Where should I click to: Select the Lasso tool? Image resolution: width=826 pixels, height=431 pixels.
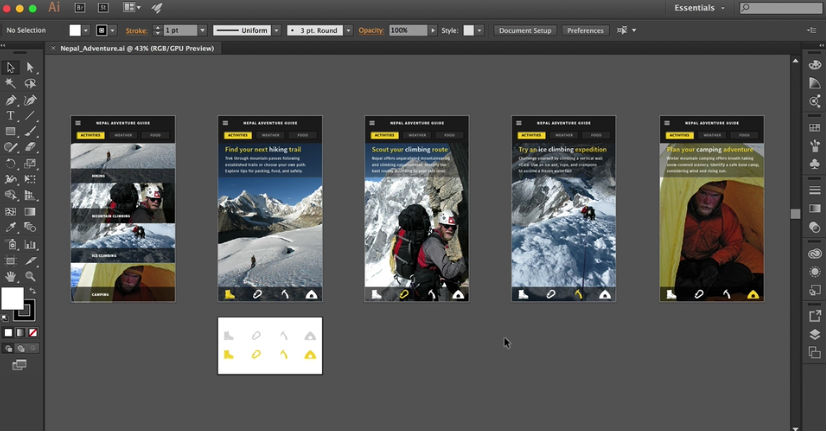[x=30, y=83]
